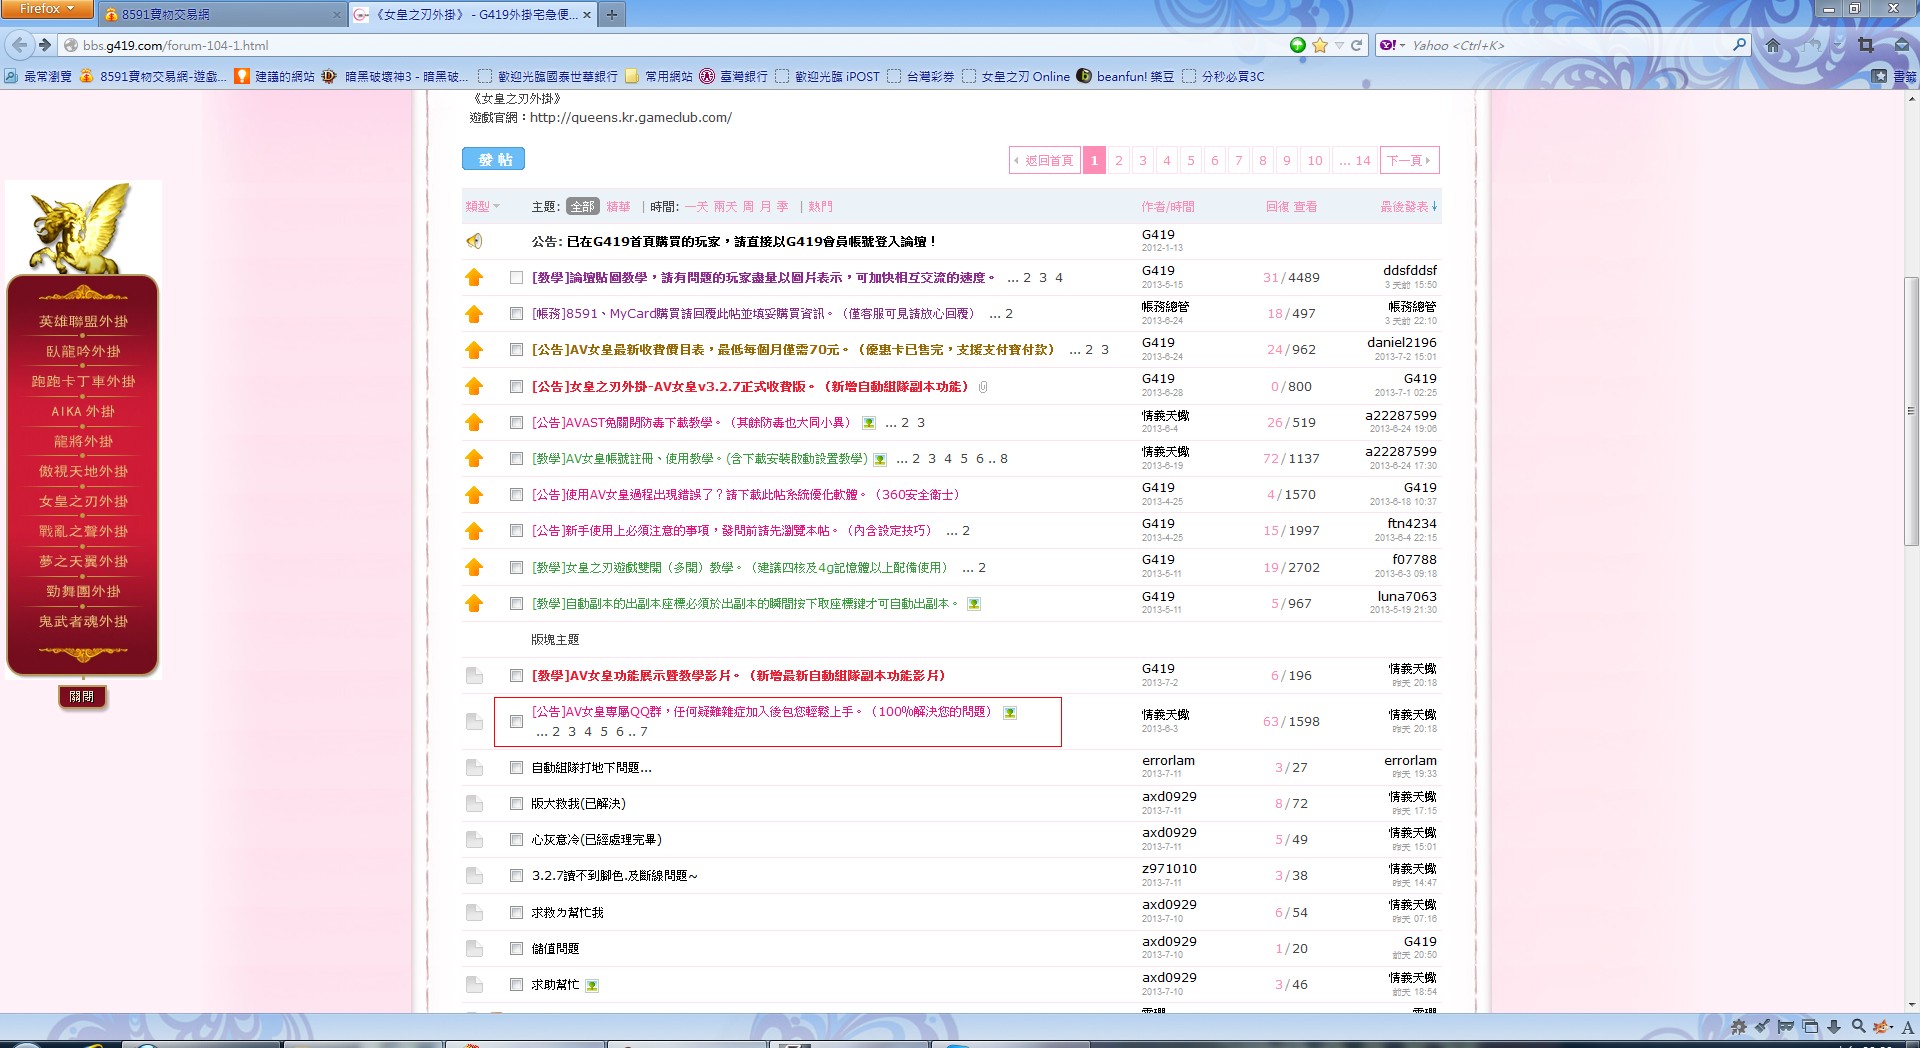This screenshot has height=1048, width=1920.
Task: Click the sticky arrow icon for 論壇貼圖教學 thread
Action: click(474, 278)
